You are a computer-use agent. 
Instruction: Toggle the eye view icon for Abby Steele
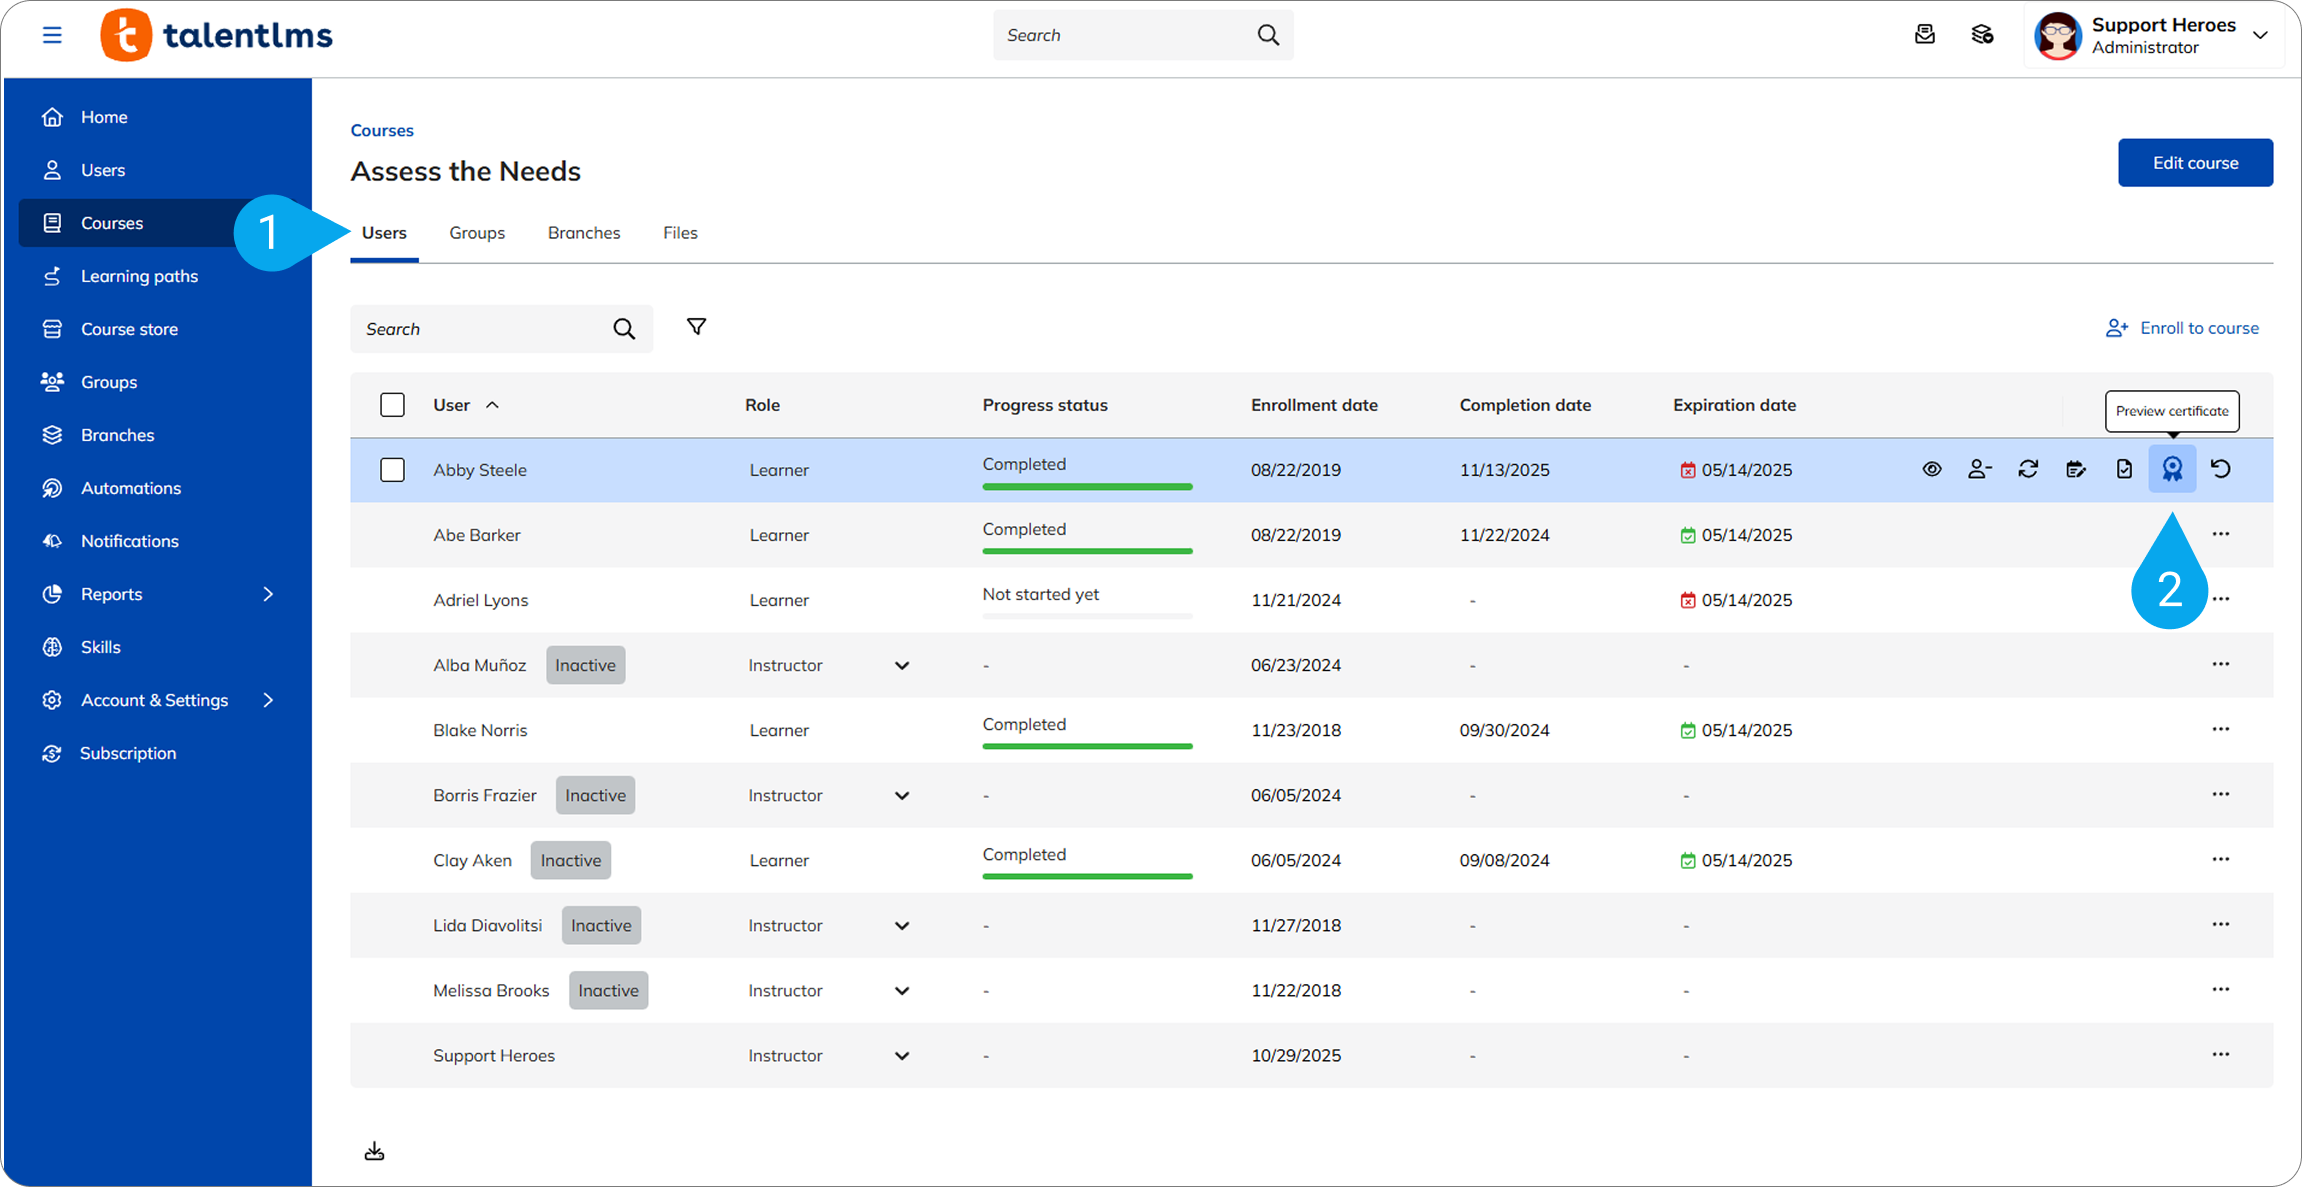pyautogui.click(x=1932, y=469)
